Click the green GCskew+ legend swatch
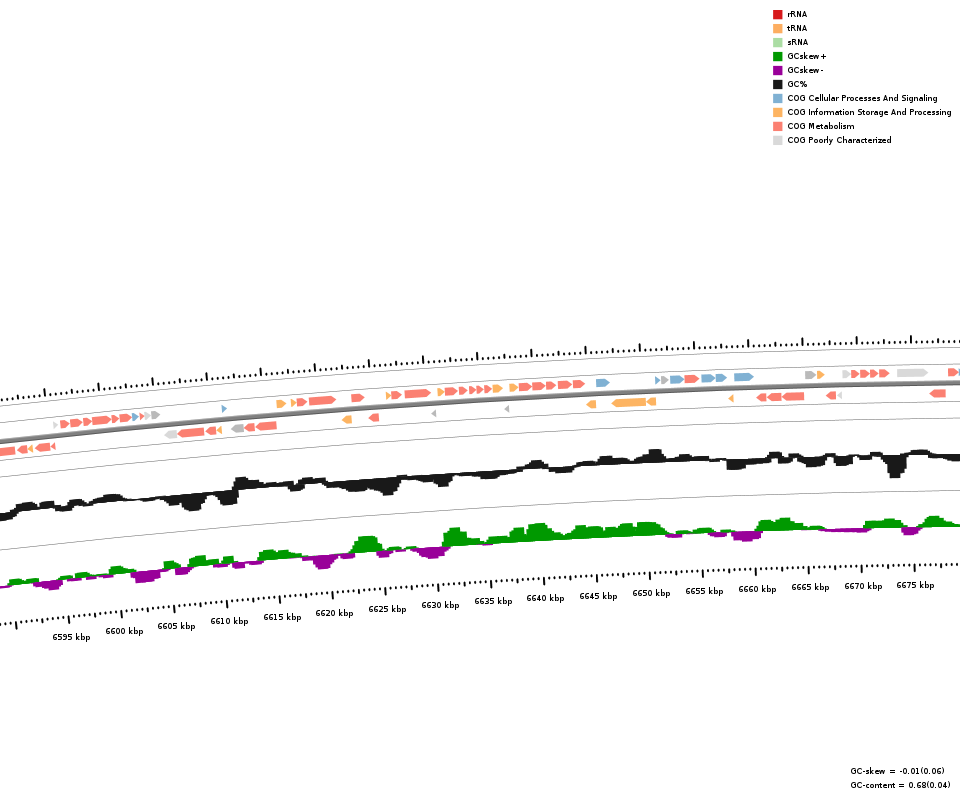 [x=777, y=56]
